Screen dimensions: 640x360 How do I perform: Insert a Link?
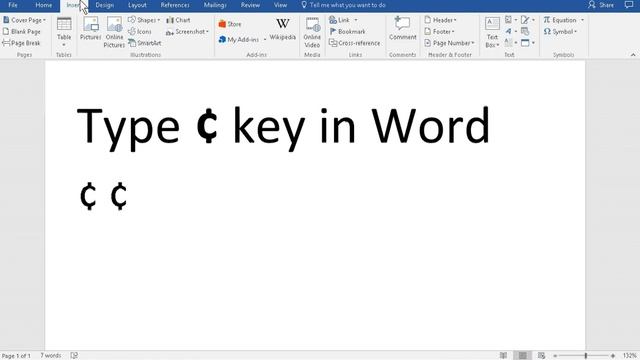point(340,20)
